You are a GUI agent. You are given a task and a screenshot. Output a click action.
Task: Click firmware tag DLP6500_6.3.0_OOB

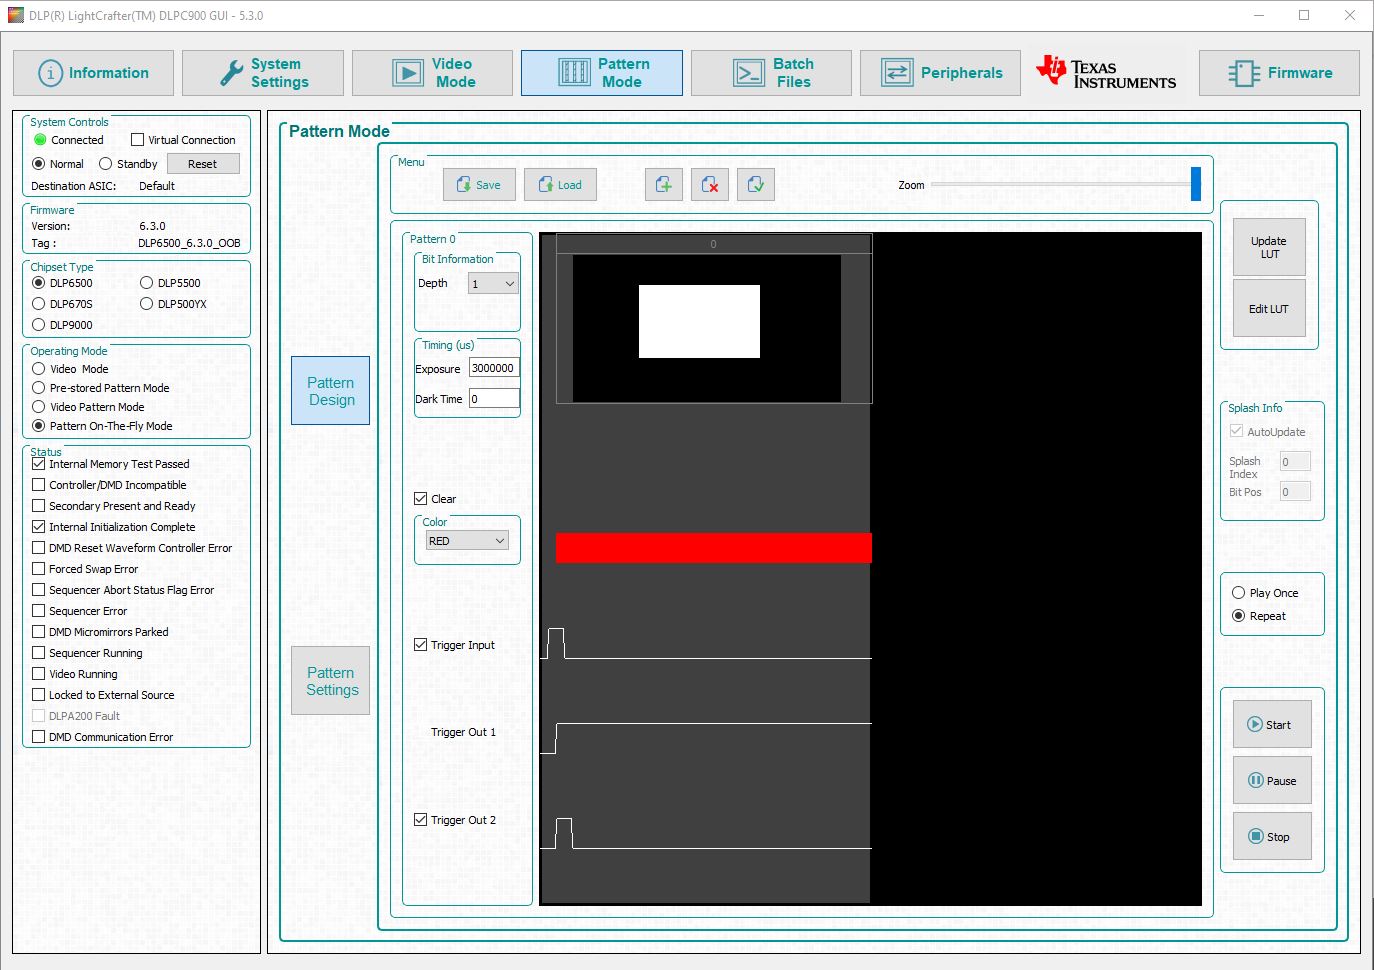(x=189, y=243)
